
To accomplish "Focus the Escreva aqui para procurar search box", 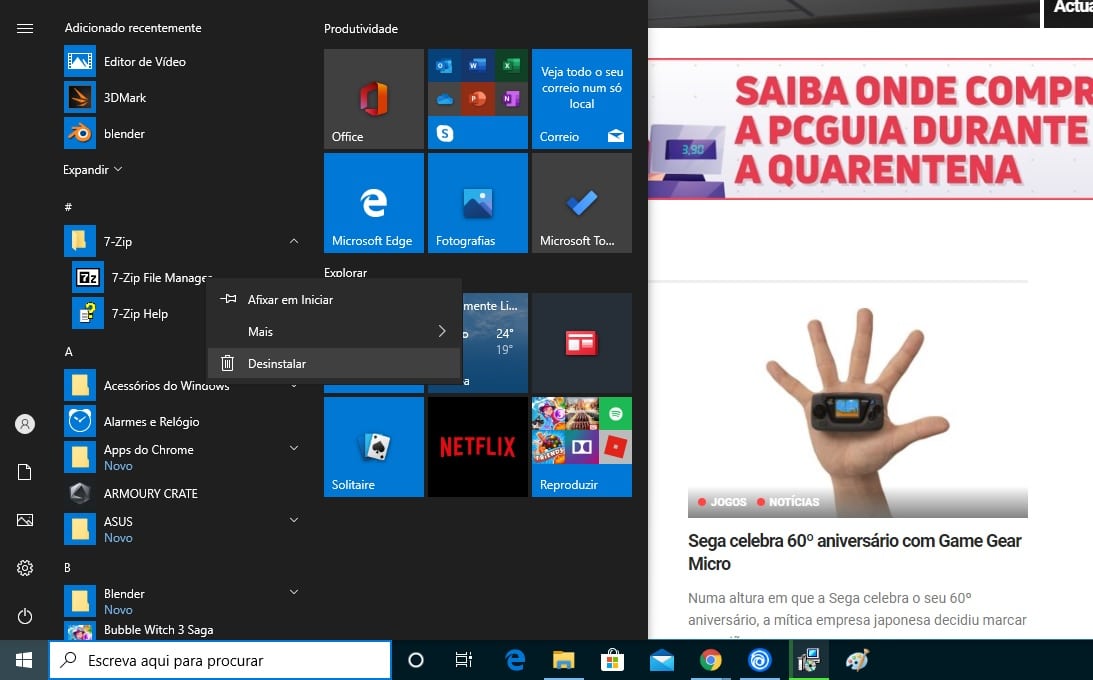I will click(x=220, y=660).
